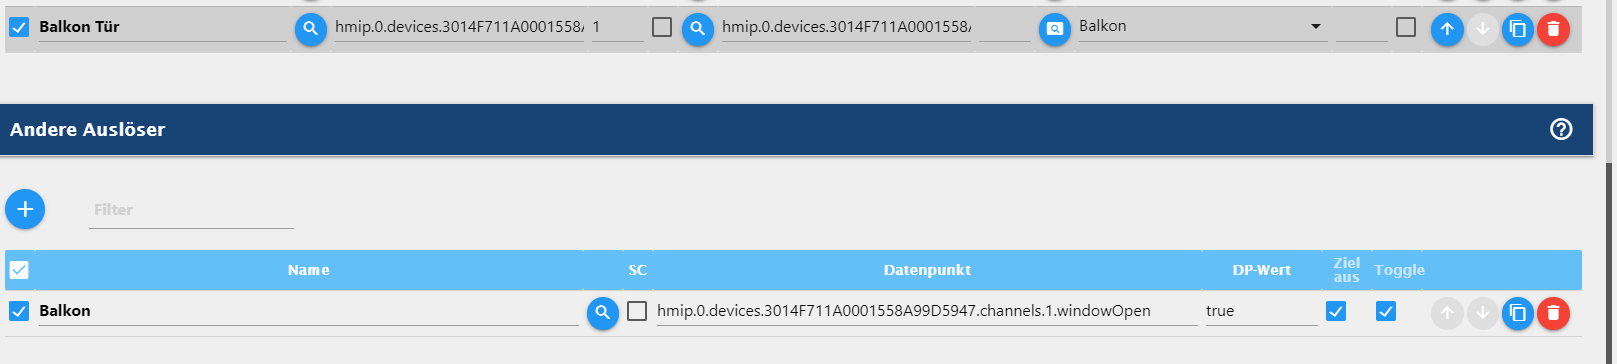Move Balkon Tür row up
1617x364 pixels.
(x=1447, y=29)
